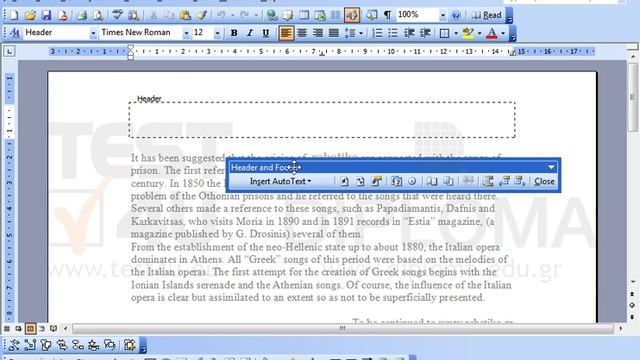Click the Insert Table icon
The width and height of the screenshot is (640, 360).
pyautogui.click(x=304, y=16)
